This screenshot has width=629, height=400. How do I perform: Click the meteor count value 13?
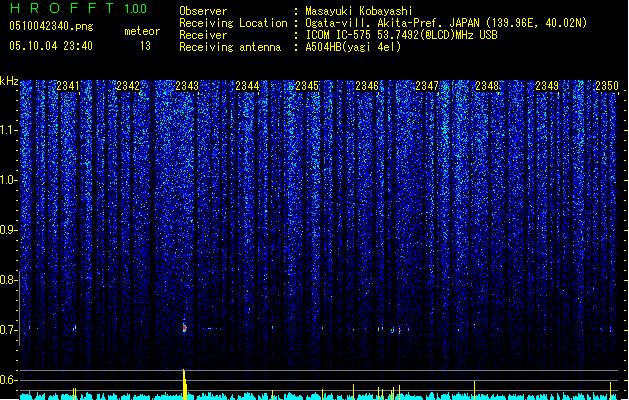click(145, 46)
